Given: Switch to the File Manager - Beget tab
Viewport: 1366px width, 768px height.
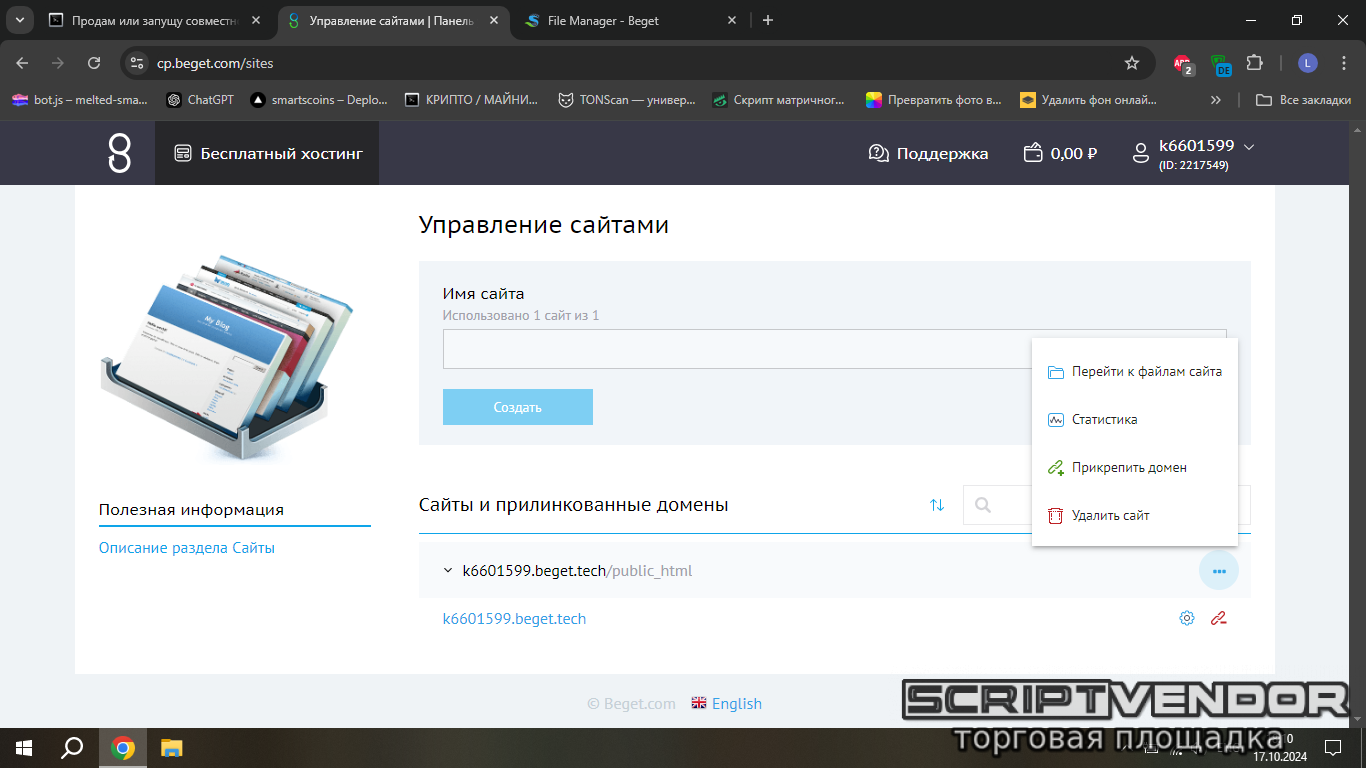Looking at the screenshot, I should 632,20.
